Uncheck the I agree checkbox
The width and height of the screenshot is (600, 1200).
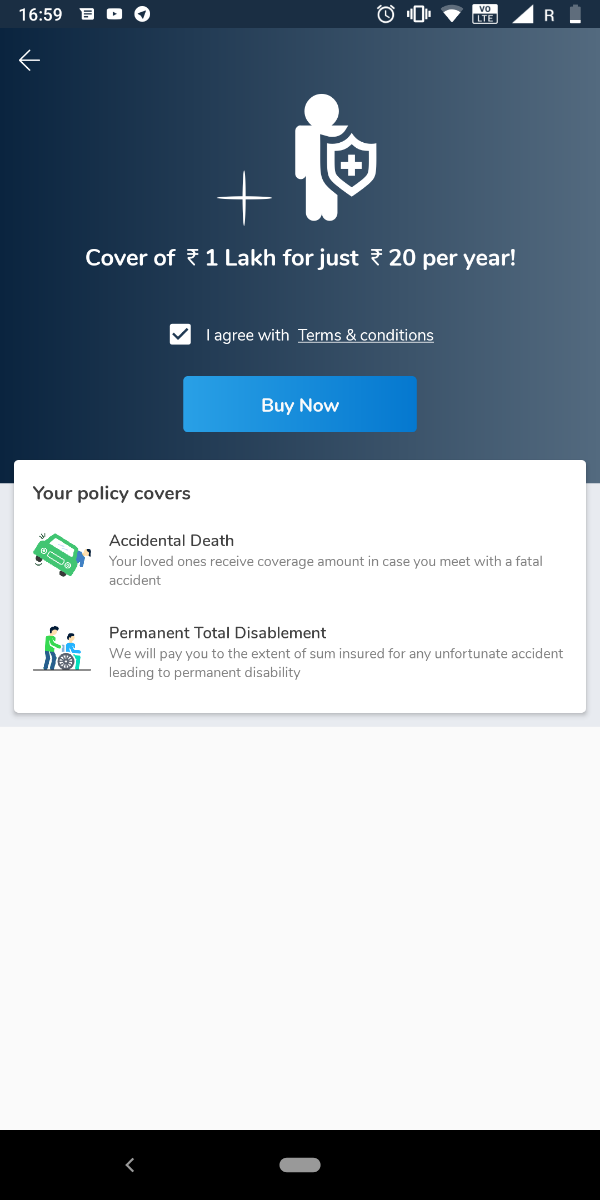click(x=180, y=335)
